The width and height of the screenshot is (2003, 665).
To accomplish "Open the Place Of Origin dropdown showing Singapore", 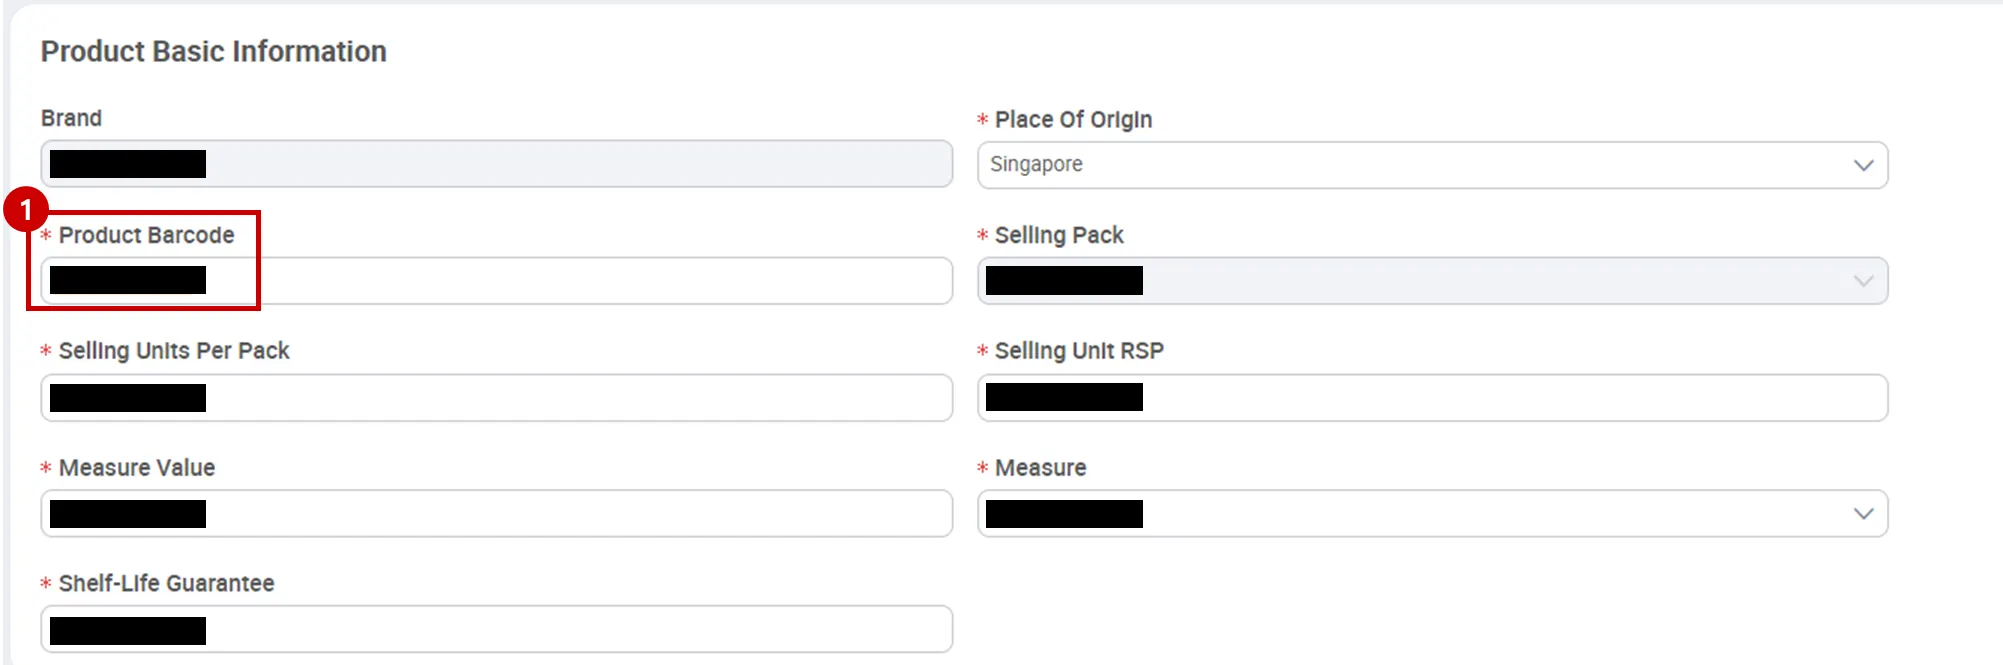I will point(1400,165).
